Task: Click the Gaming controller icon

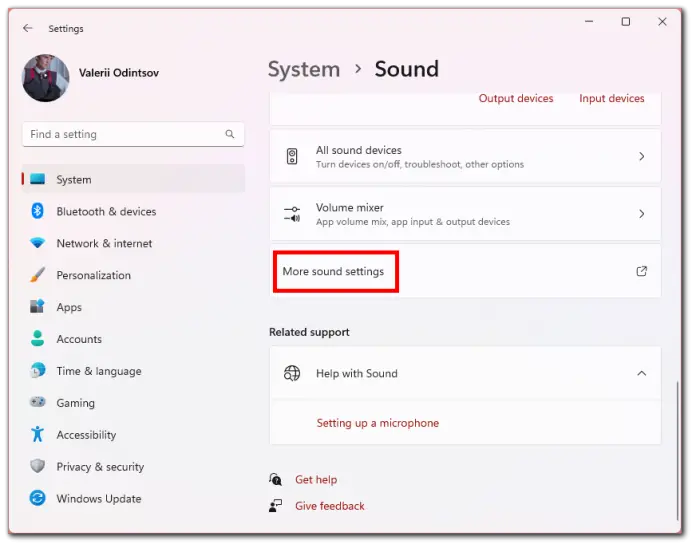Action: tap(38, 402)
